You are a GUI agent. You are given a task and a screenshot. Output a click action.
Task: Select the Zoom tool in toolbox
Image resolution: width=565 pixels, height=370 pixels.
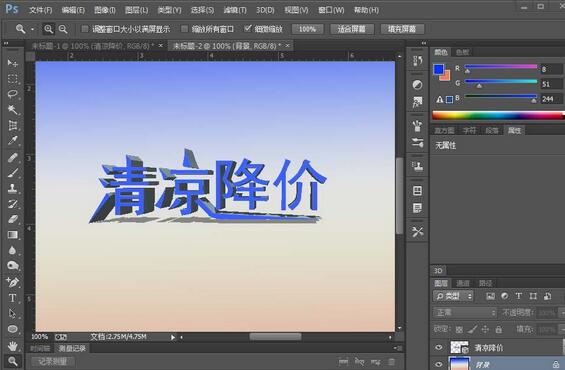[x=13, y=361]
